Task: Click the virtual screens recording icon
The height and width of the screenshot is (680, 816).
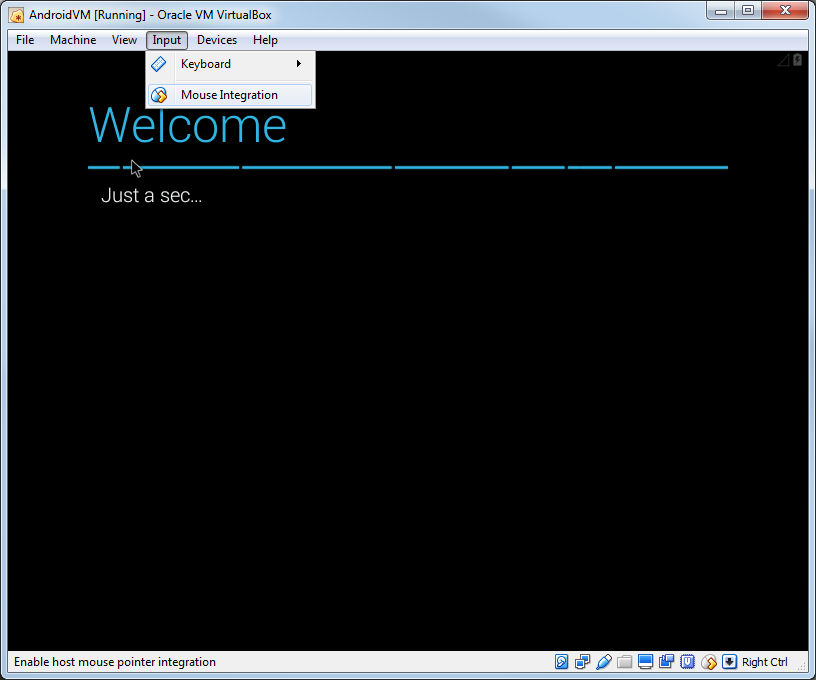Action: click(666, 662)
